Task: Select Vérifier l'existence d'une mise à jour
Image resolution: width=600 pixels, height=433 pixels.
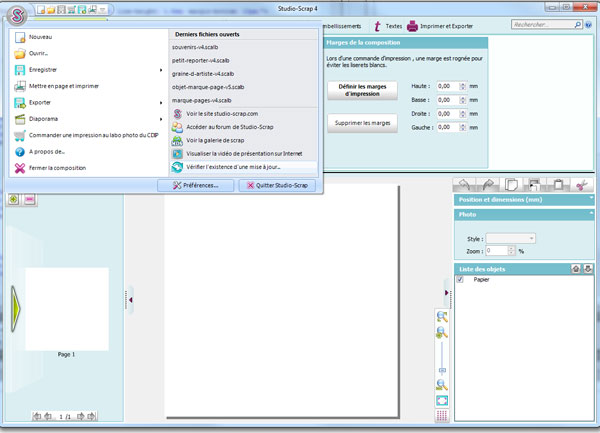Action: tap(243, 167)
